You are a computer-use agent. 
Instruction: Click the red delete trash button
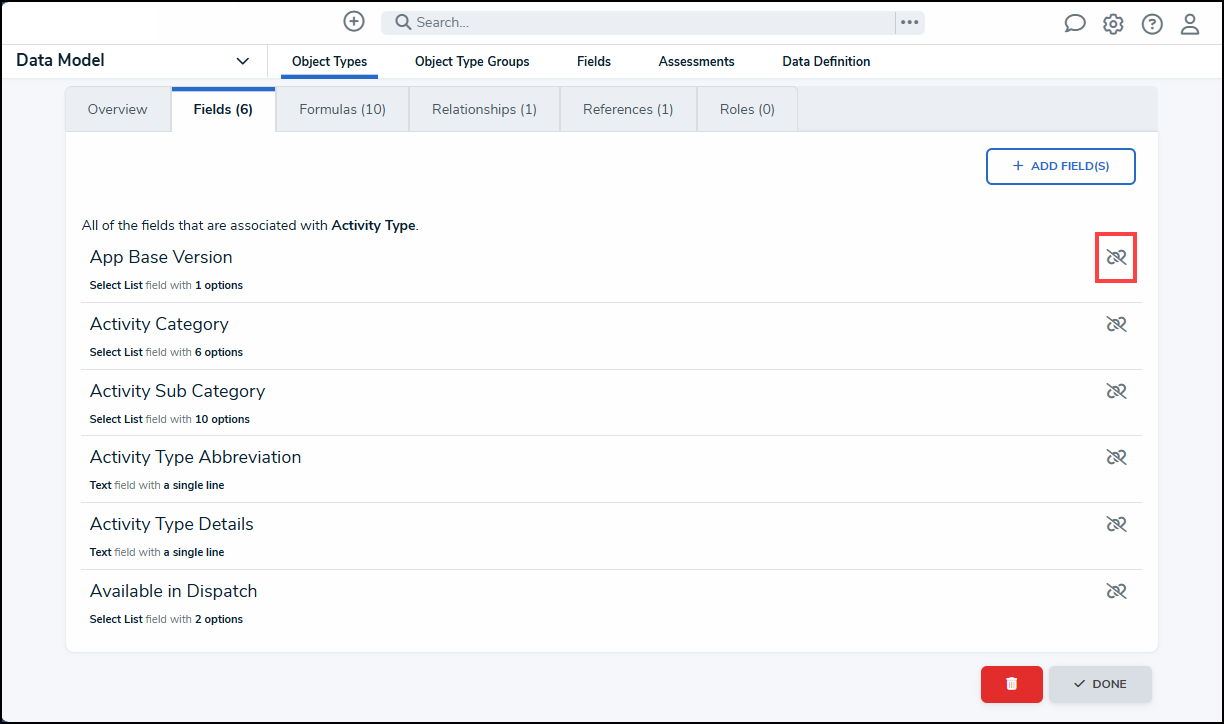coord(1012,684)
